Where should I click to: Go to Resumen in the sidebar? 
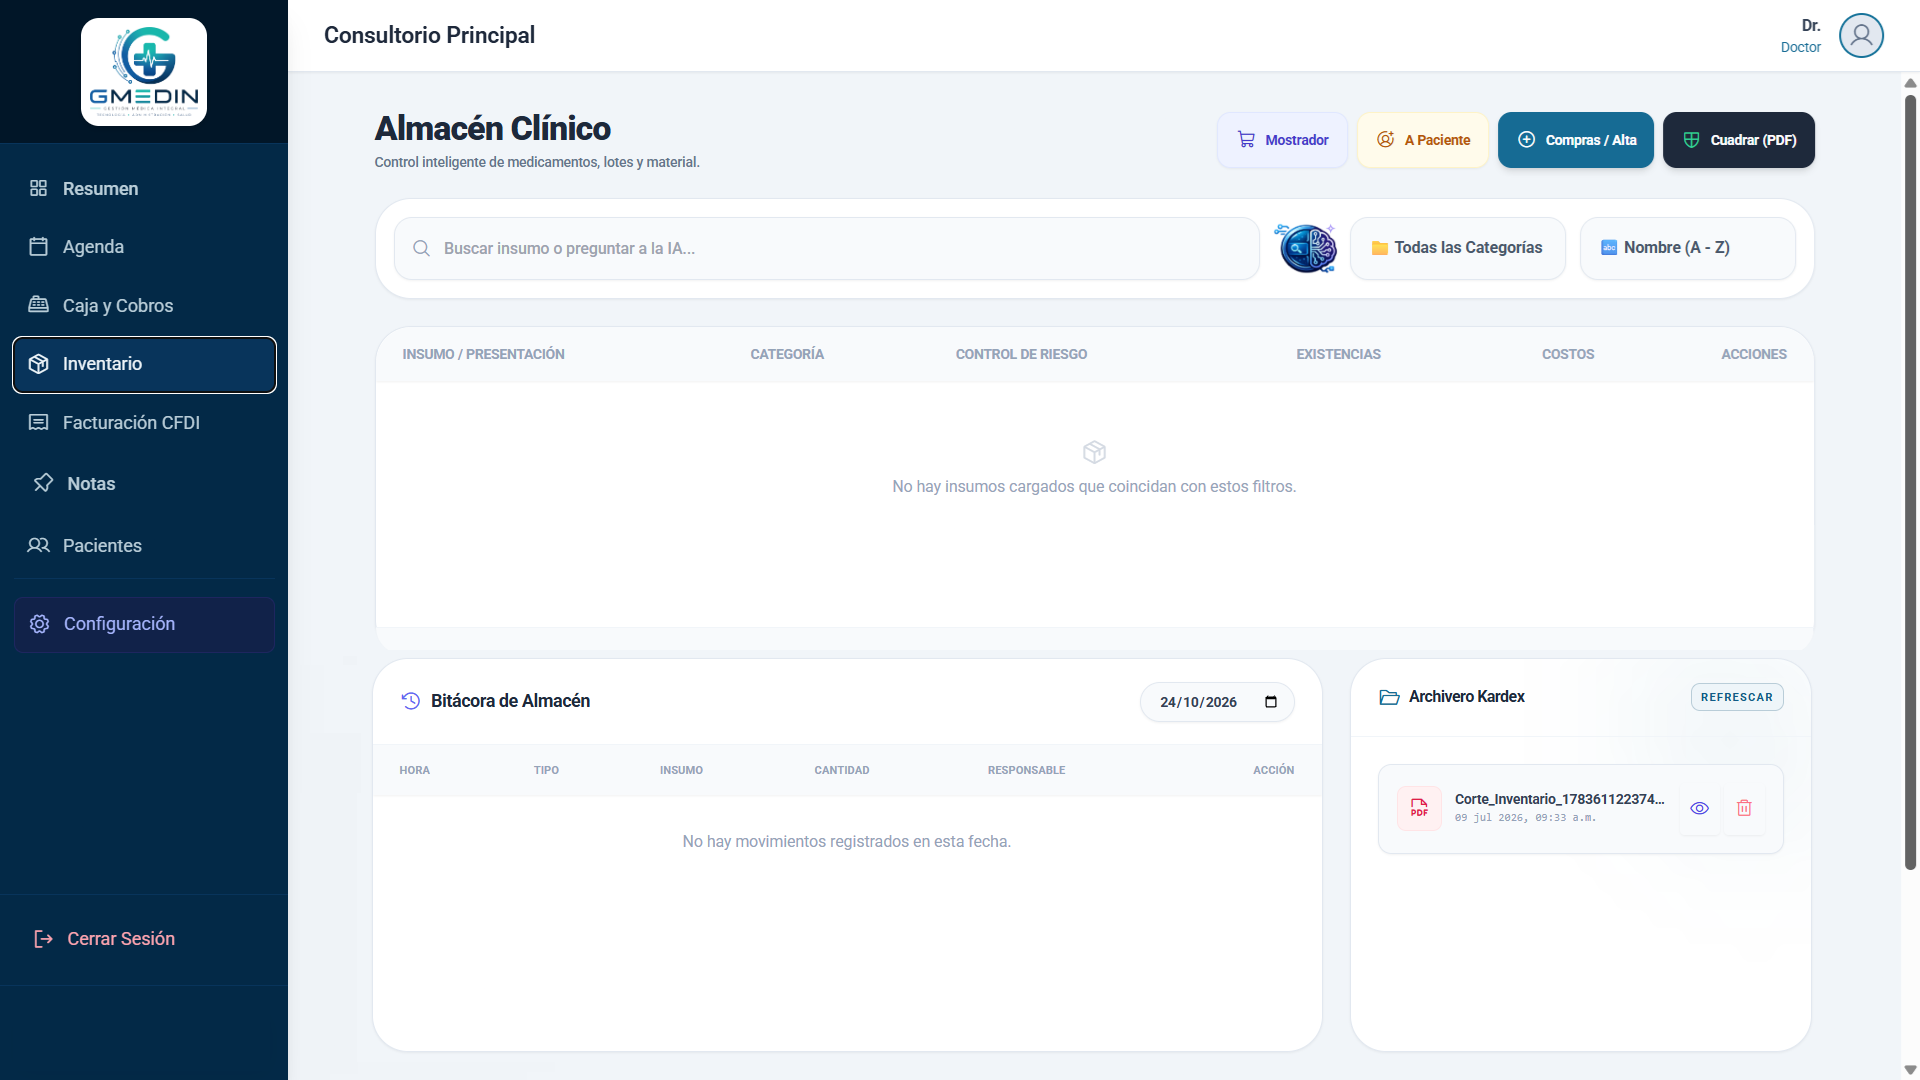pyautogui.click(x=144, y=188)
